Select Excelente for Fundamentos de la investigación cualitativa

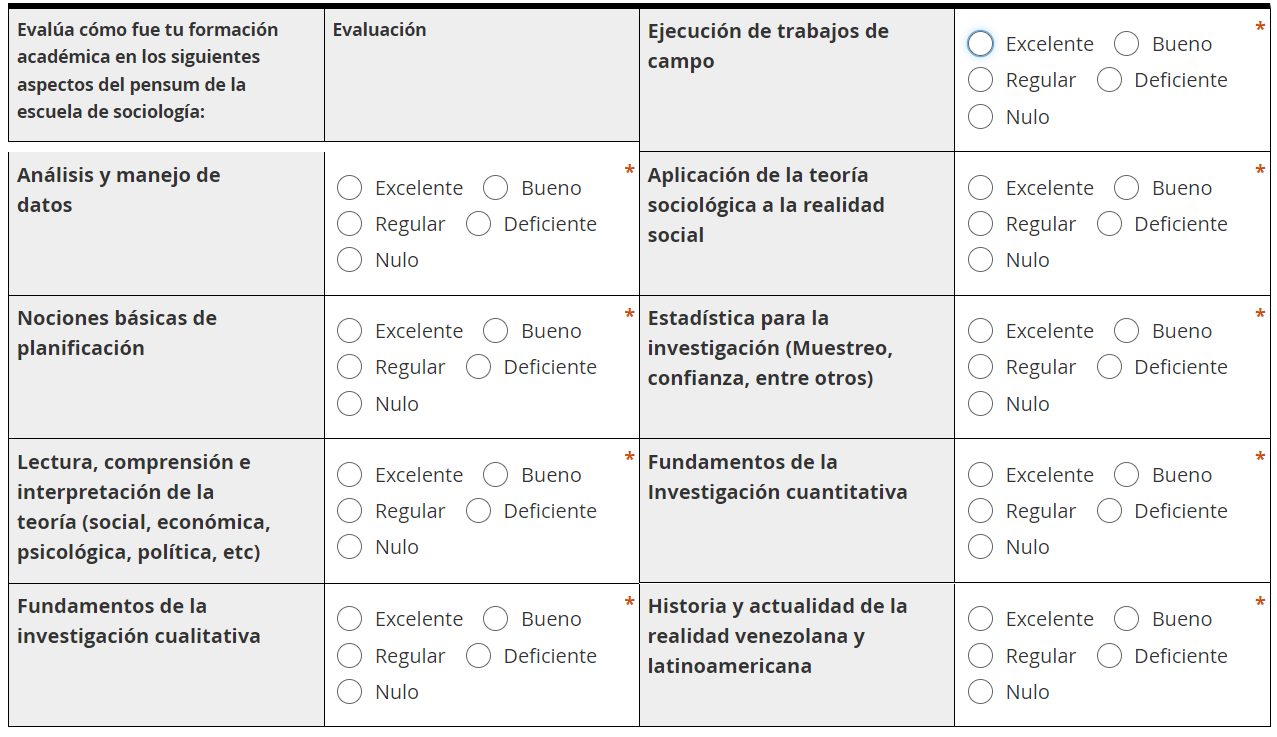349,619
